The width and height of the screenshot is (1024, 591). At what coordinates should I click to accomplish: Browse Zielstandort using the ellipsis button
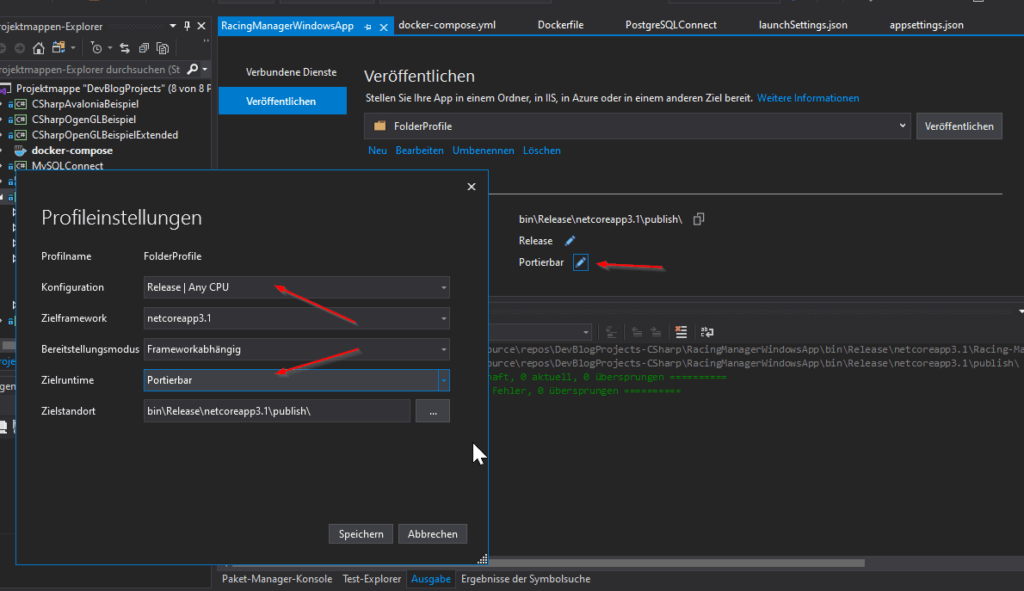point(432,410)
